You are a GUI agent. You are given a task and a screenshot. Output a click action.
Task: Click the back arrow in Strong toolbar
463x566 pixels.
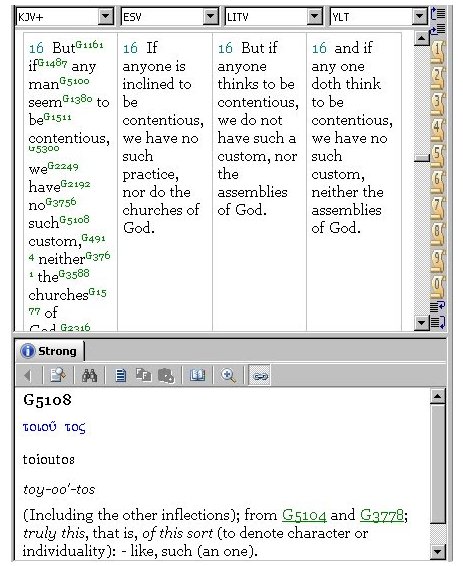27,375
